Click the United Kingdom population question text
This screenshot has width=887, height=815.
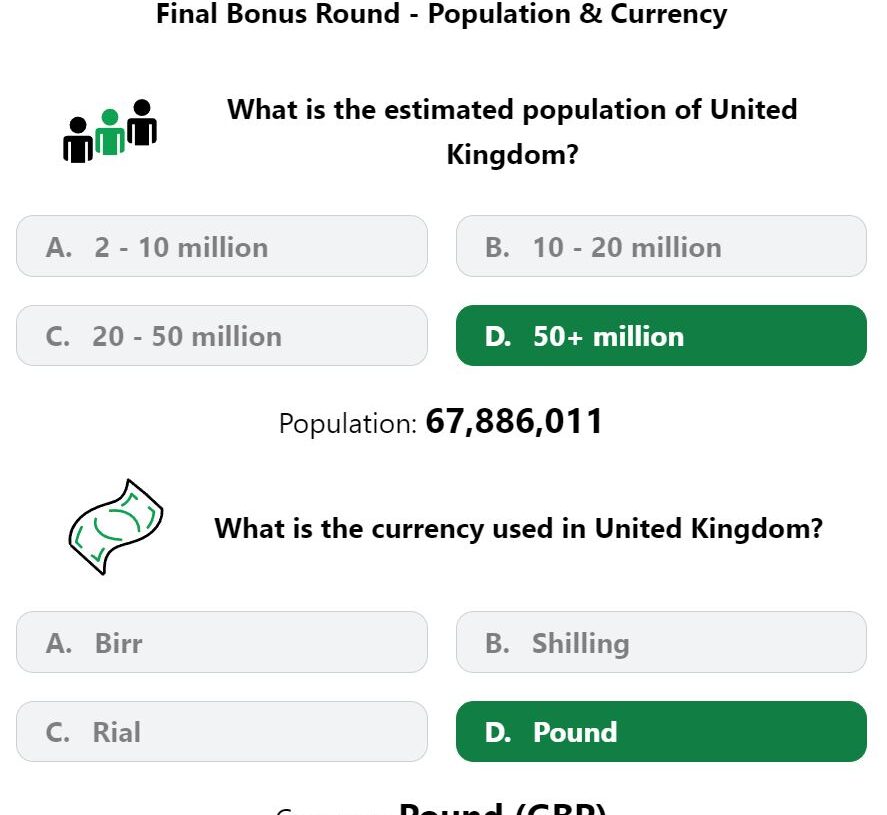513,132
